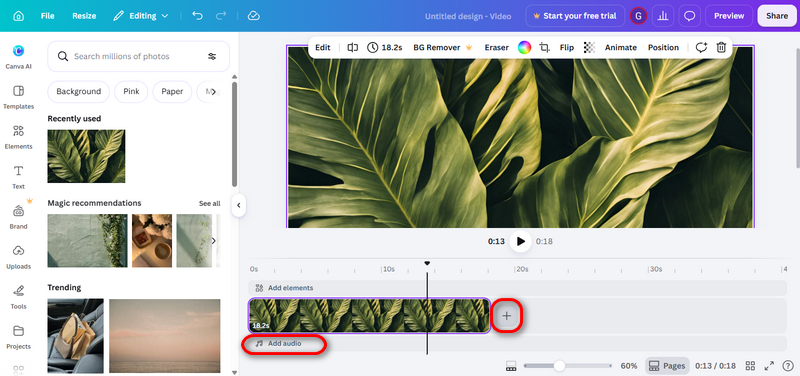
Task: Open the Uploads panel
Action: [18, 257]
